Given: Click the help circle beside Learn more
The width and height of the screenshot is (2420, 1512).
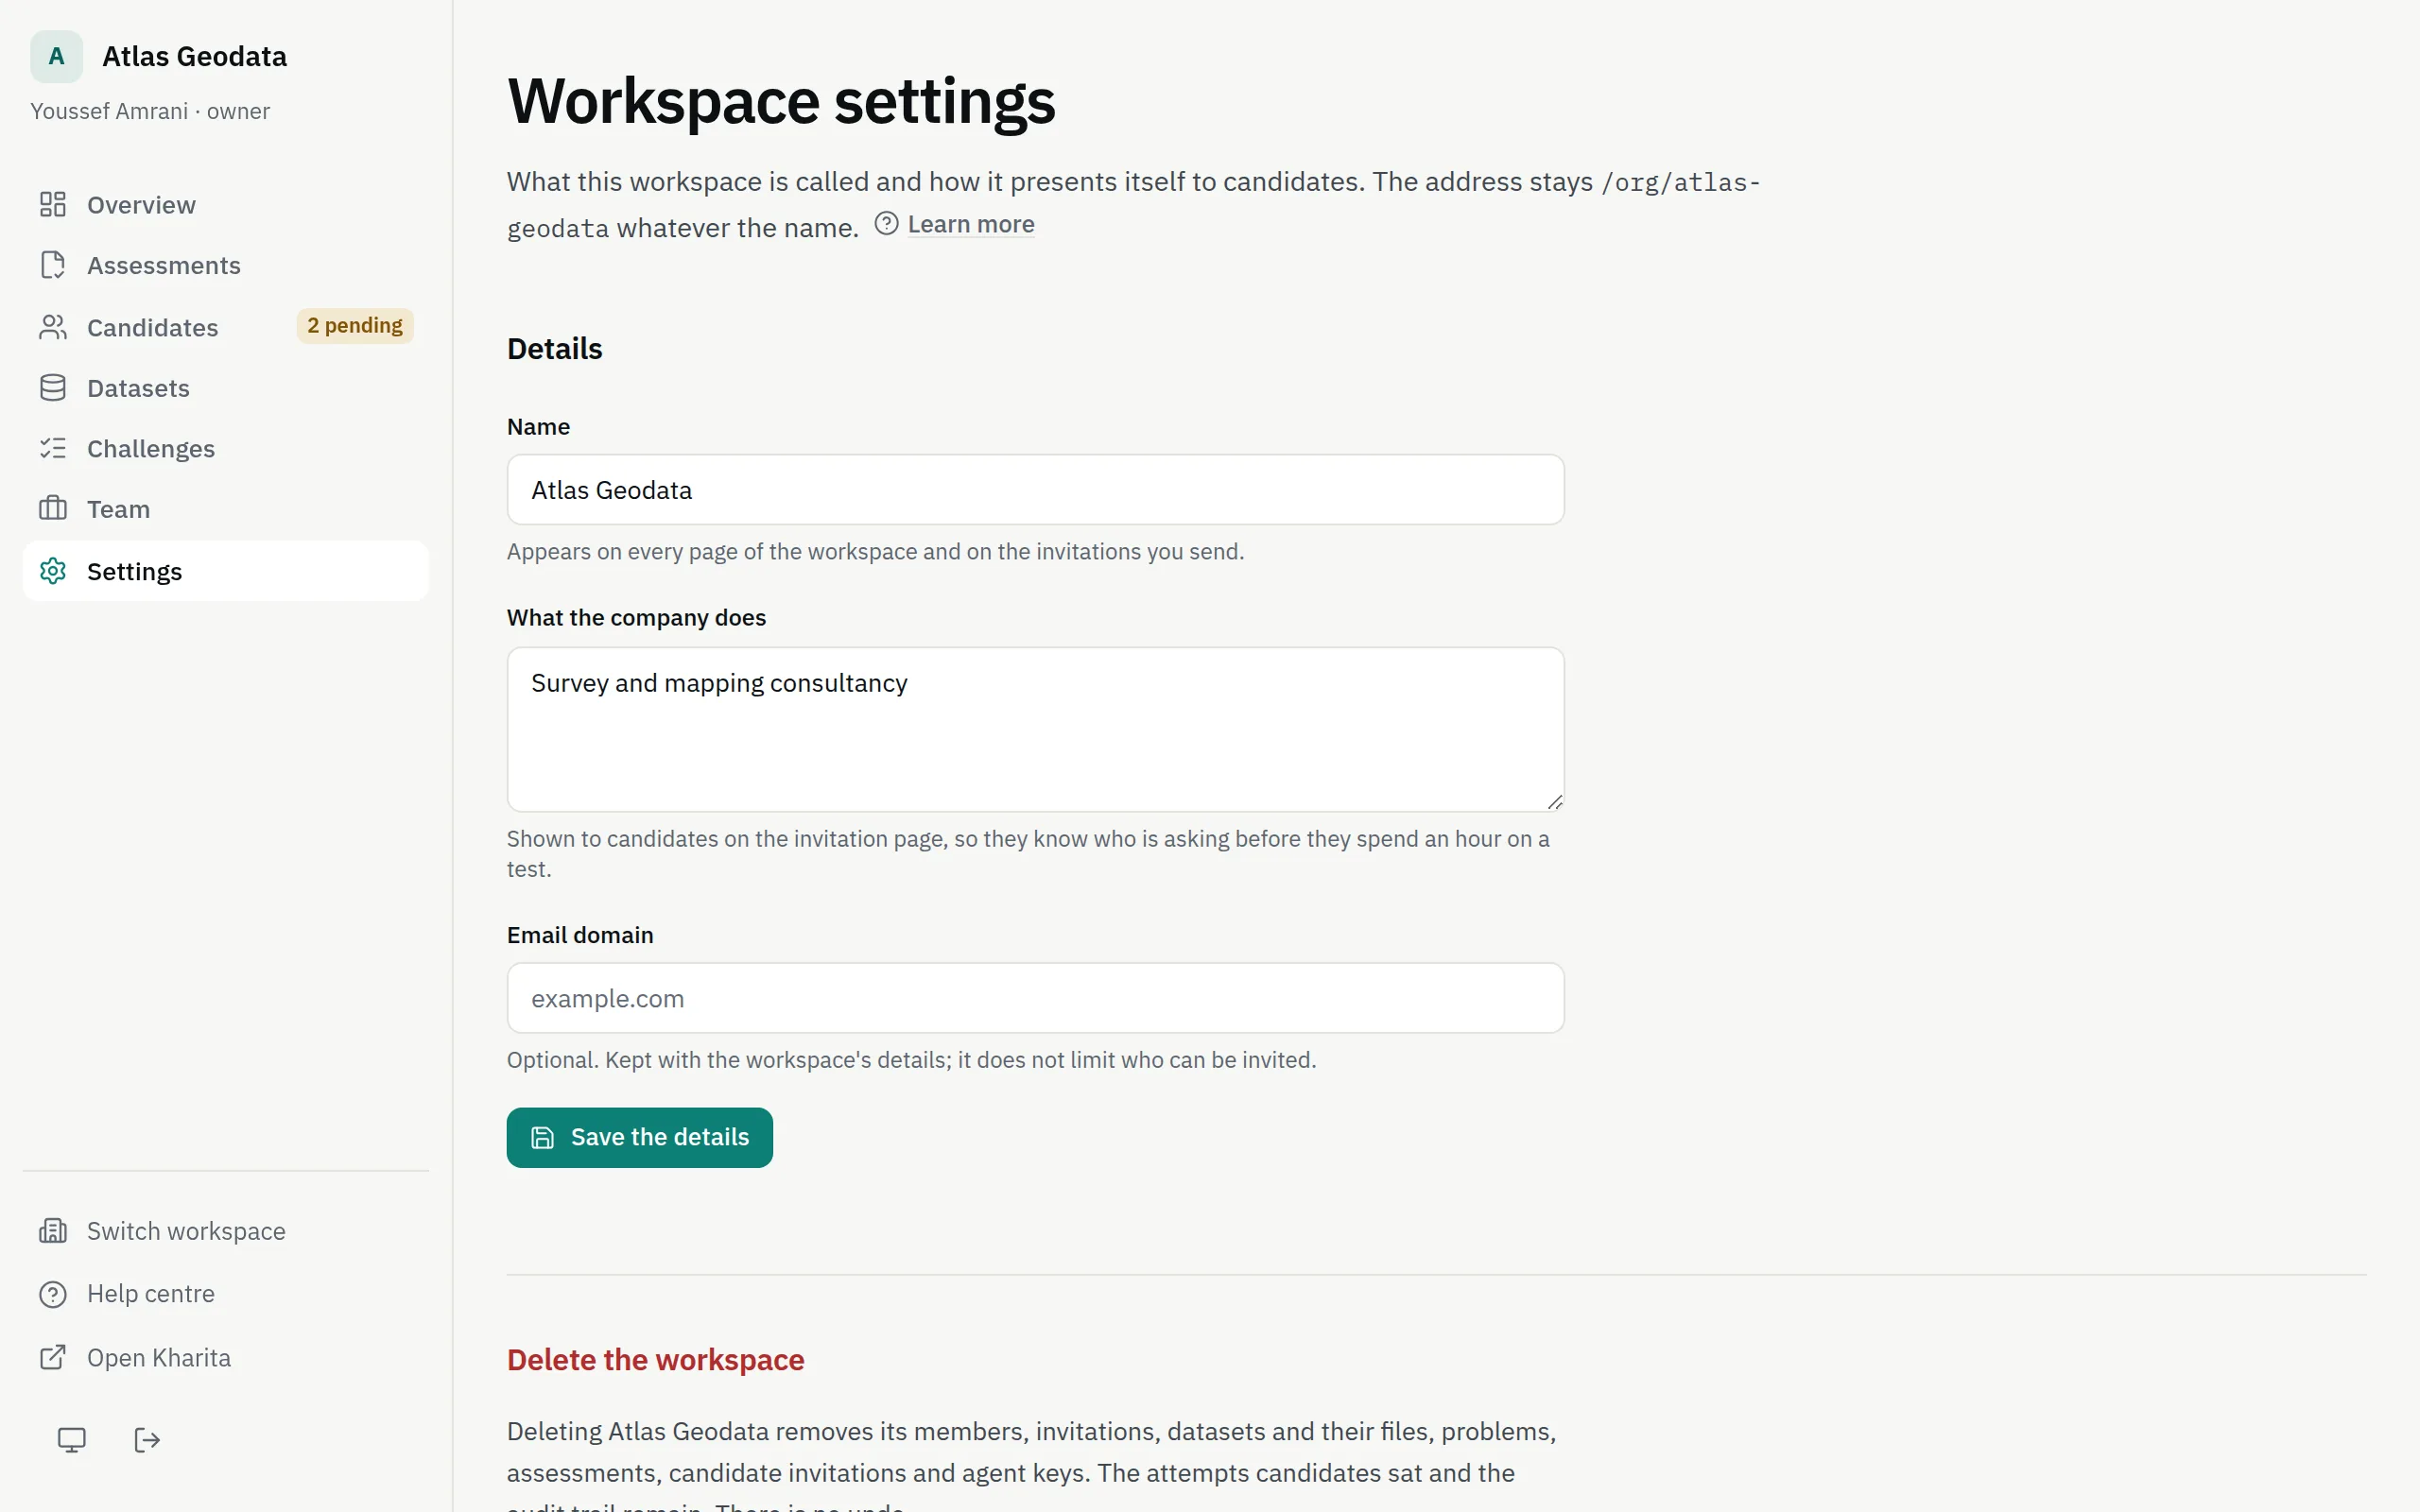Looking at the screenshot, I should coord(886,223).
